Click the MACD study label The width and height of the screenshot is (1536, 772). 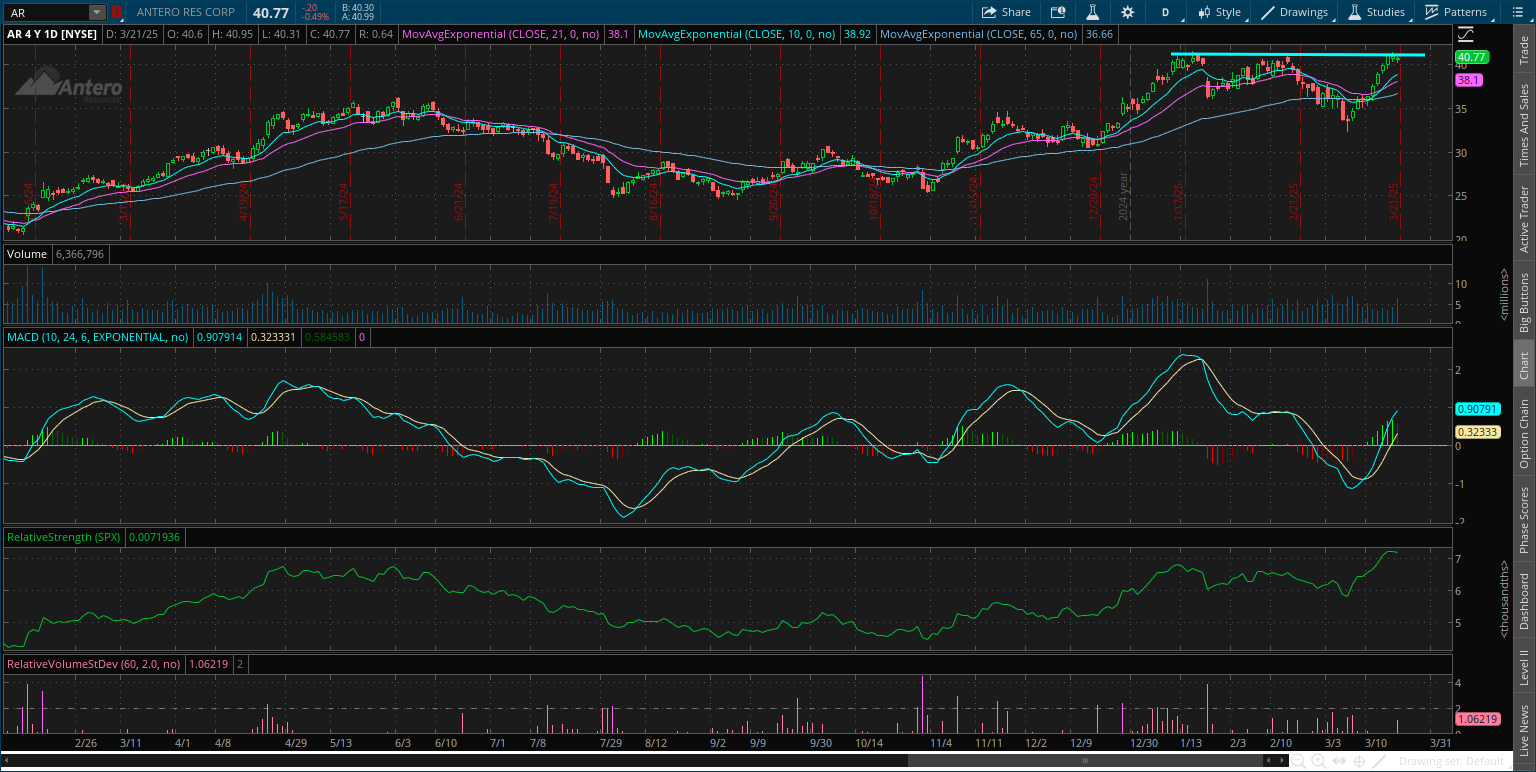click(97, 337)
